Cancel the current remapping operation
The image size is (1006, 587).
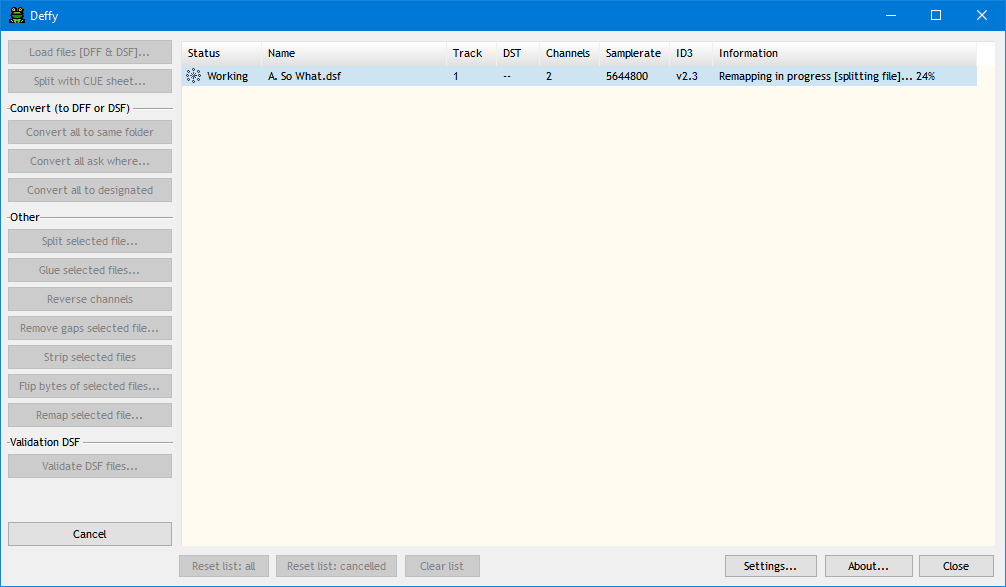pos(90,534)
